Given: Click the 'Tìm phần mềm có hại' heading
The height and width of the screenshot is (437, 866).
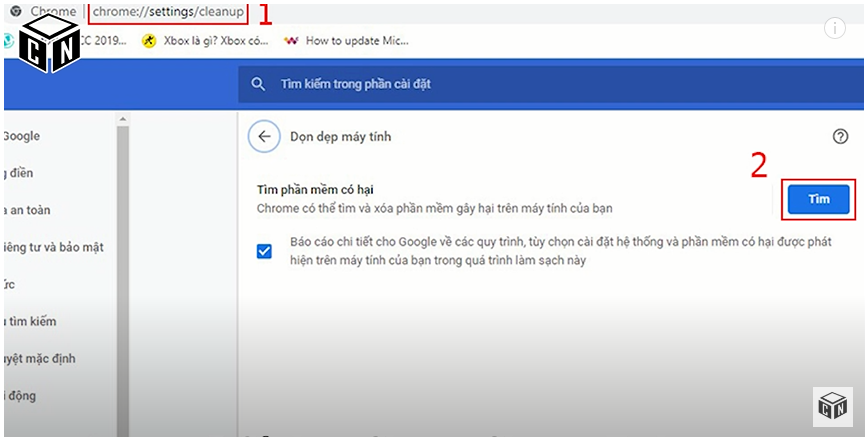Looking at the screenshot, I should click(315, 189).
